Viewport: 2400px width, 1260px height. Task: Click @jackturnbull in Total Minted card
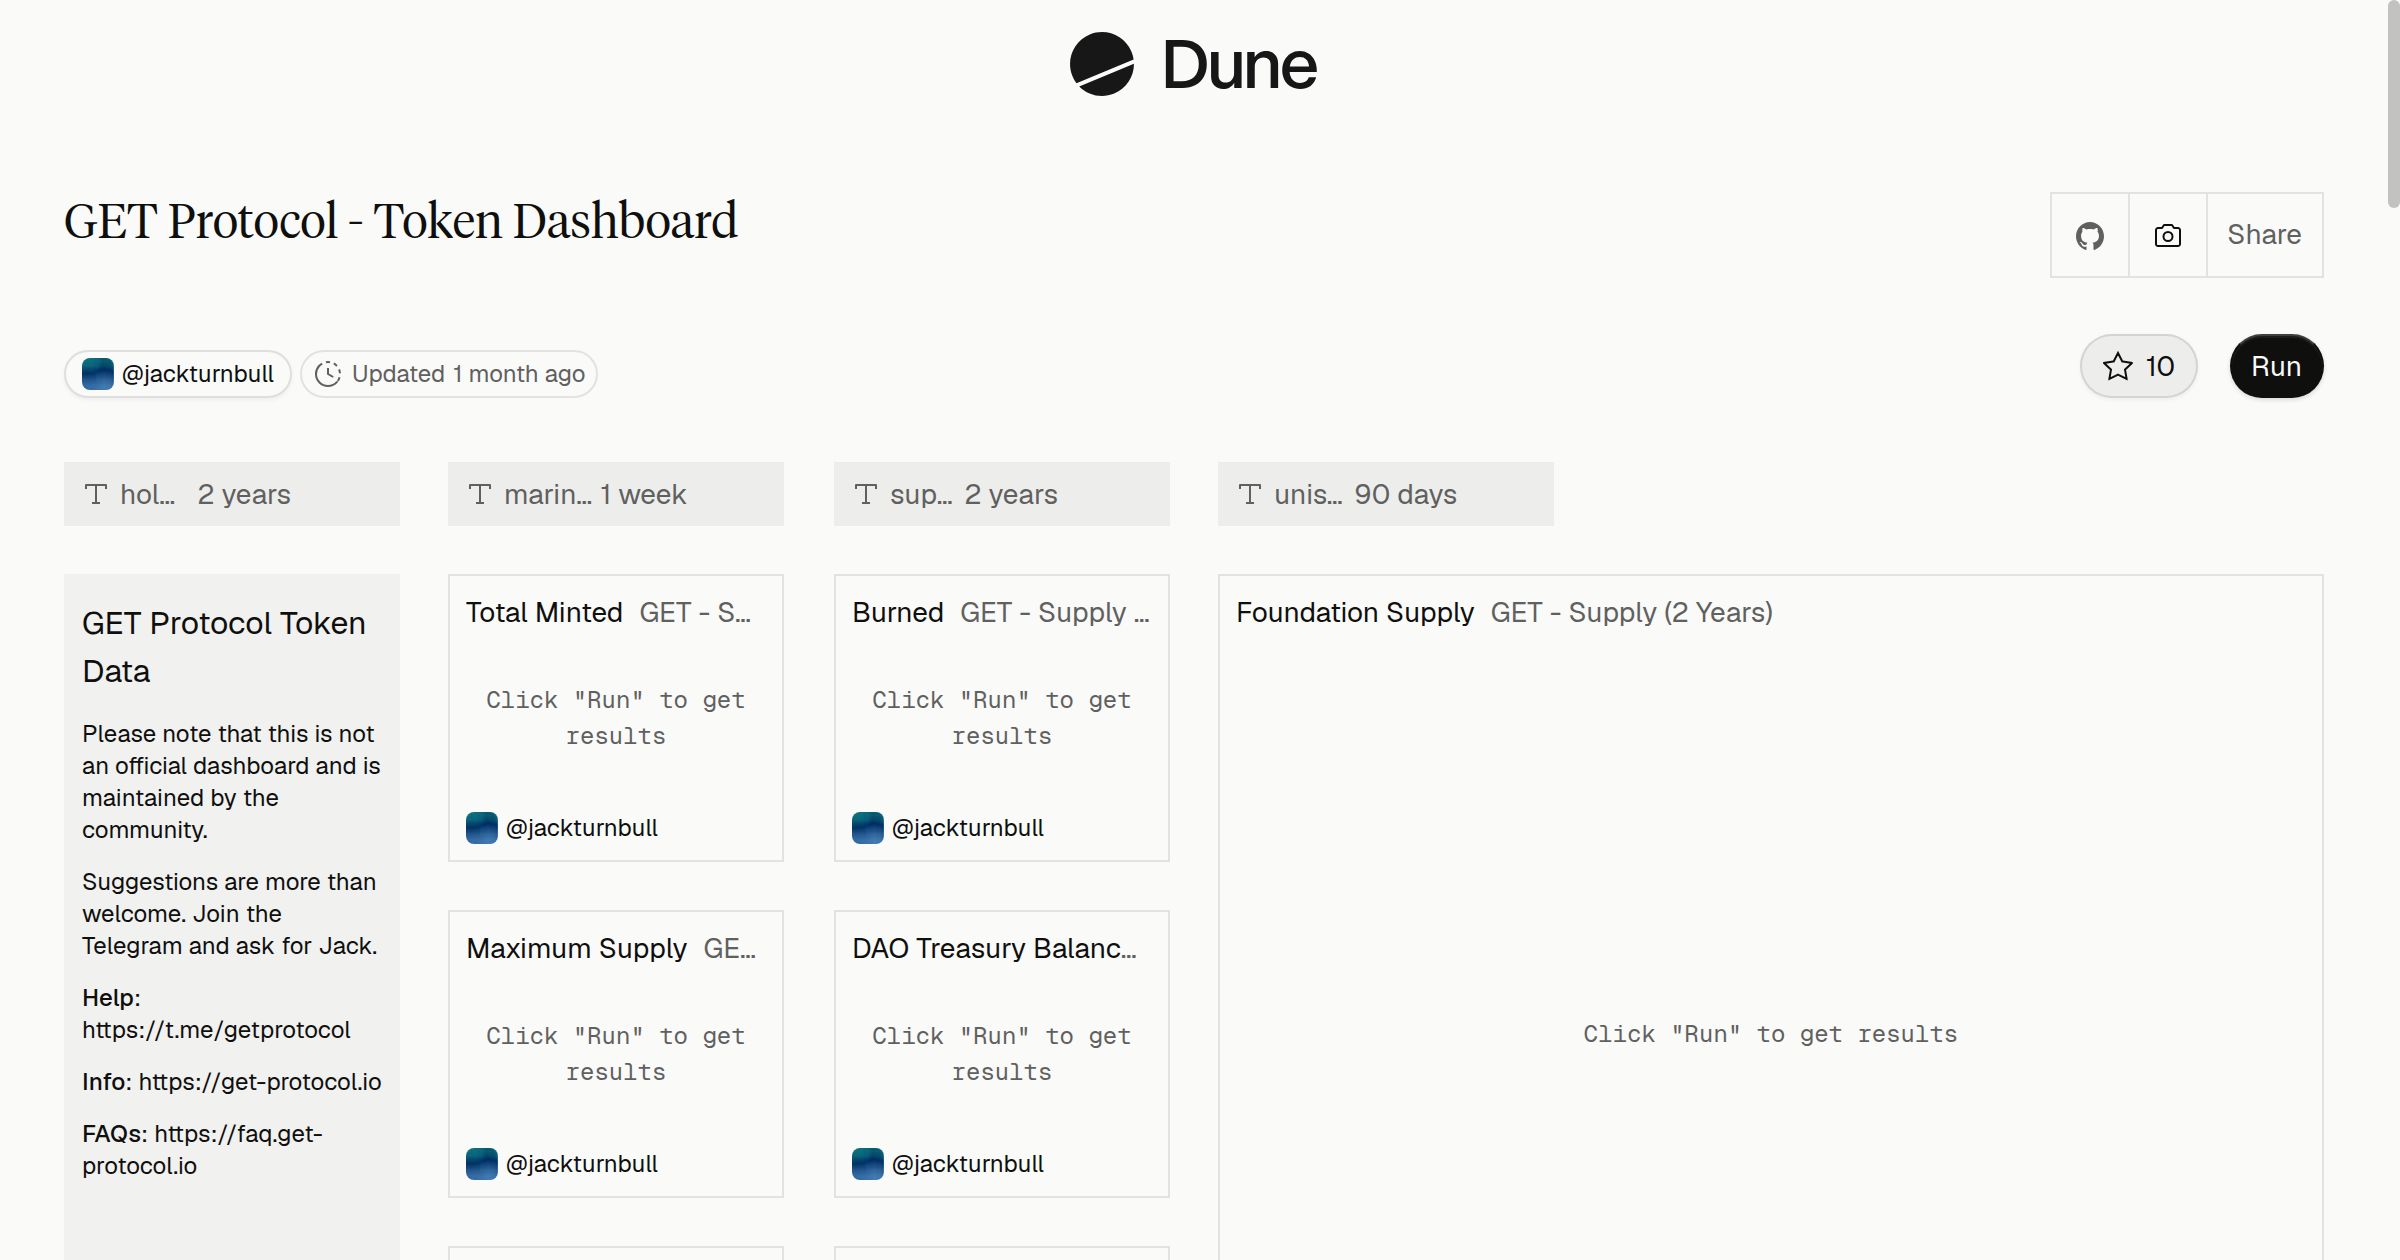[581, 828]
